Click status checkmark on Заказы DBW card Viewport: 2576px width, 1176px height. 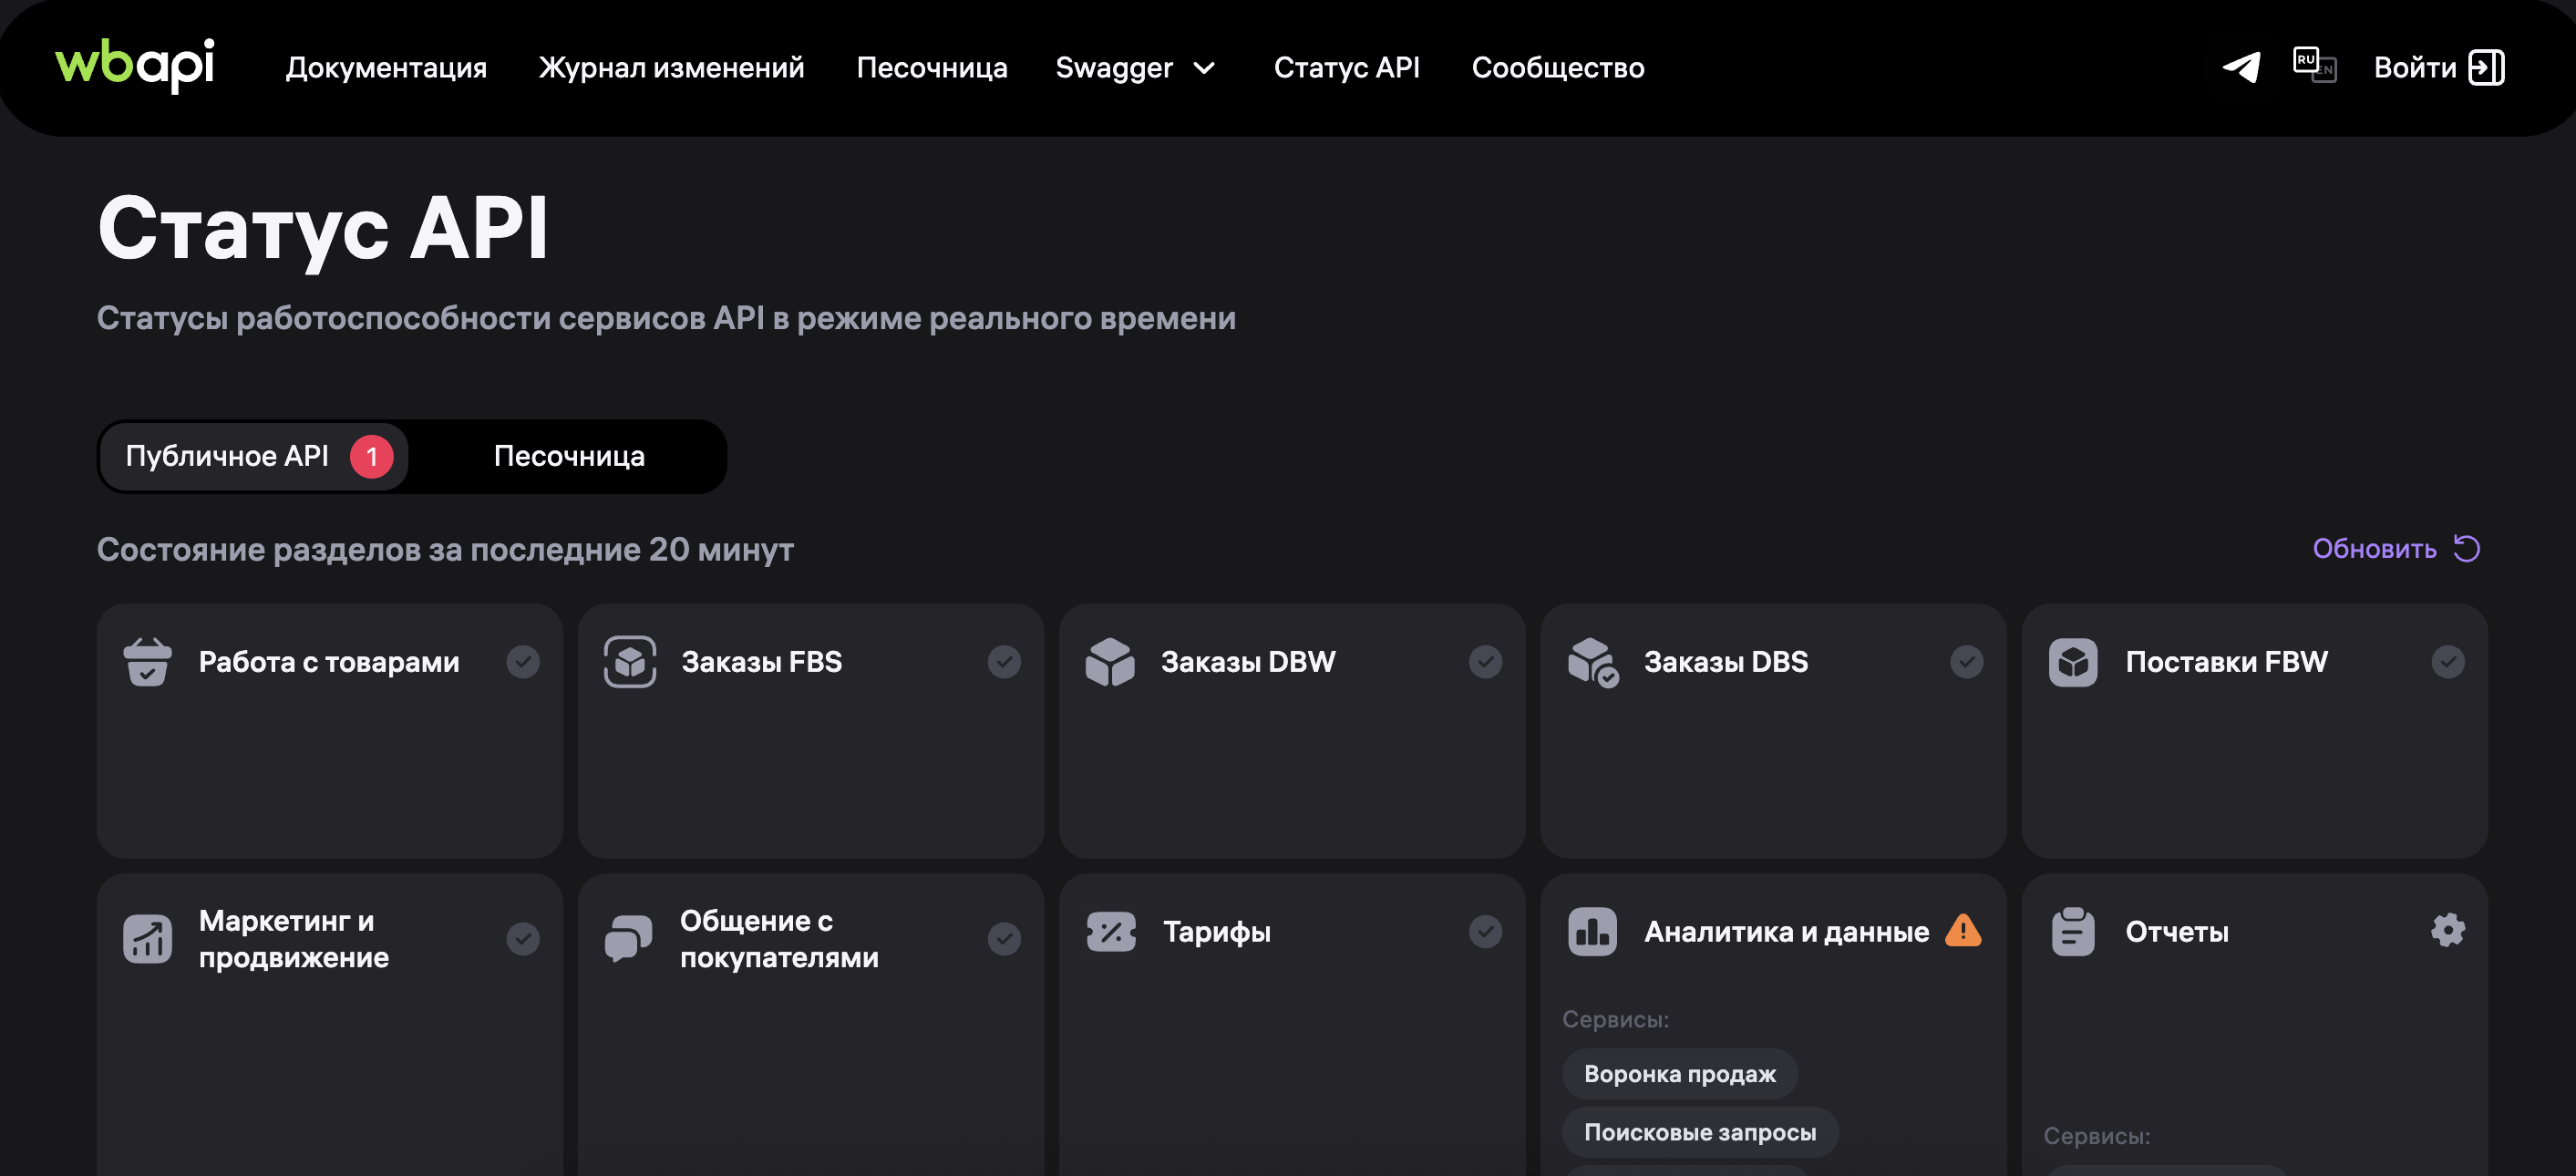click(1485, 662)
